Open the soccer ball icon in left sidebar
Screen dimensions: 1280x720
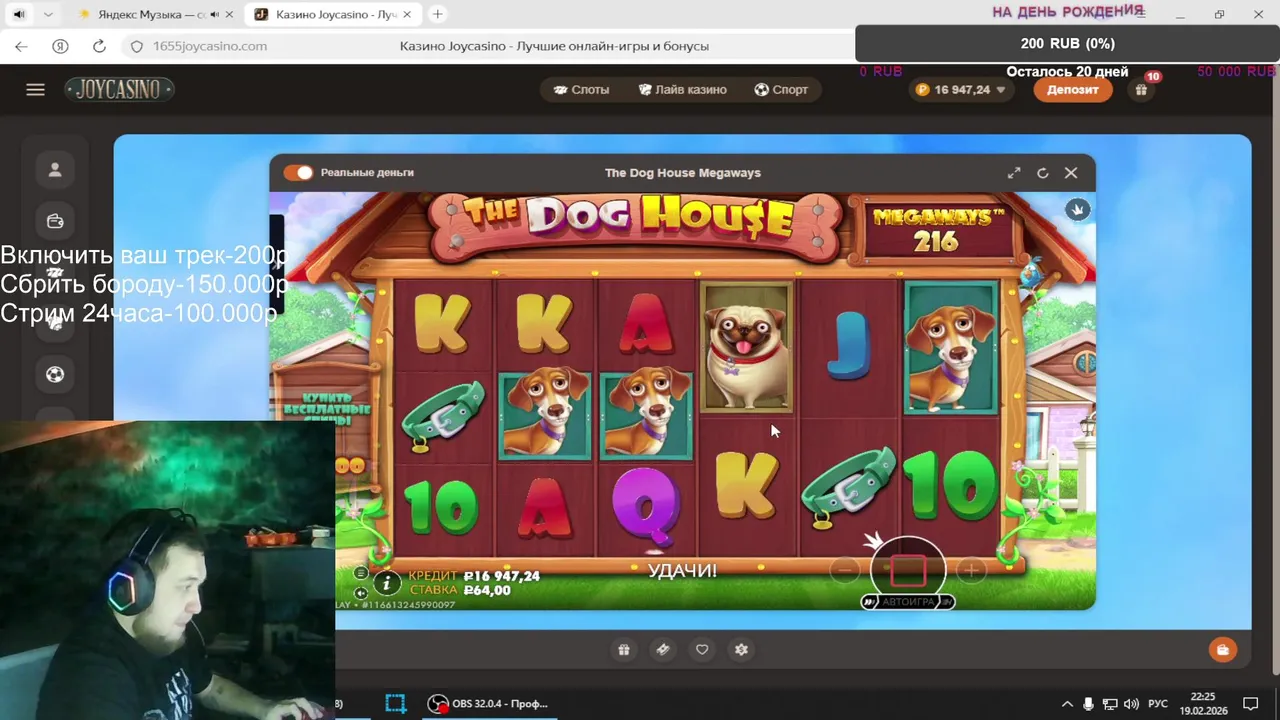[x=55, y=374]
